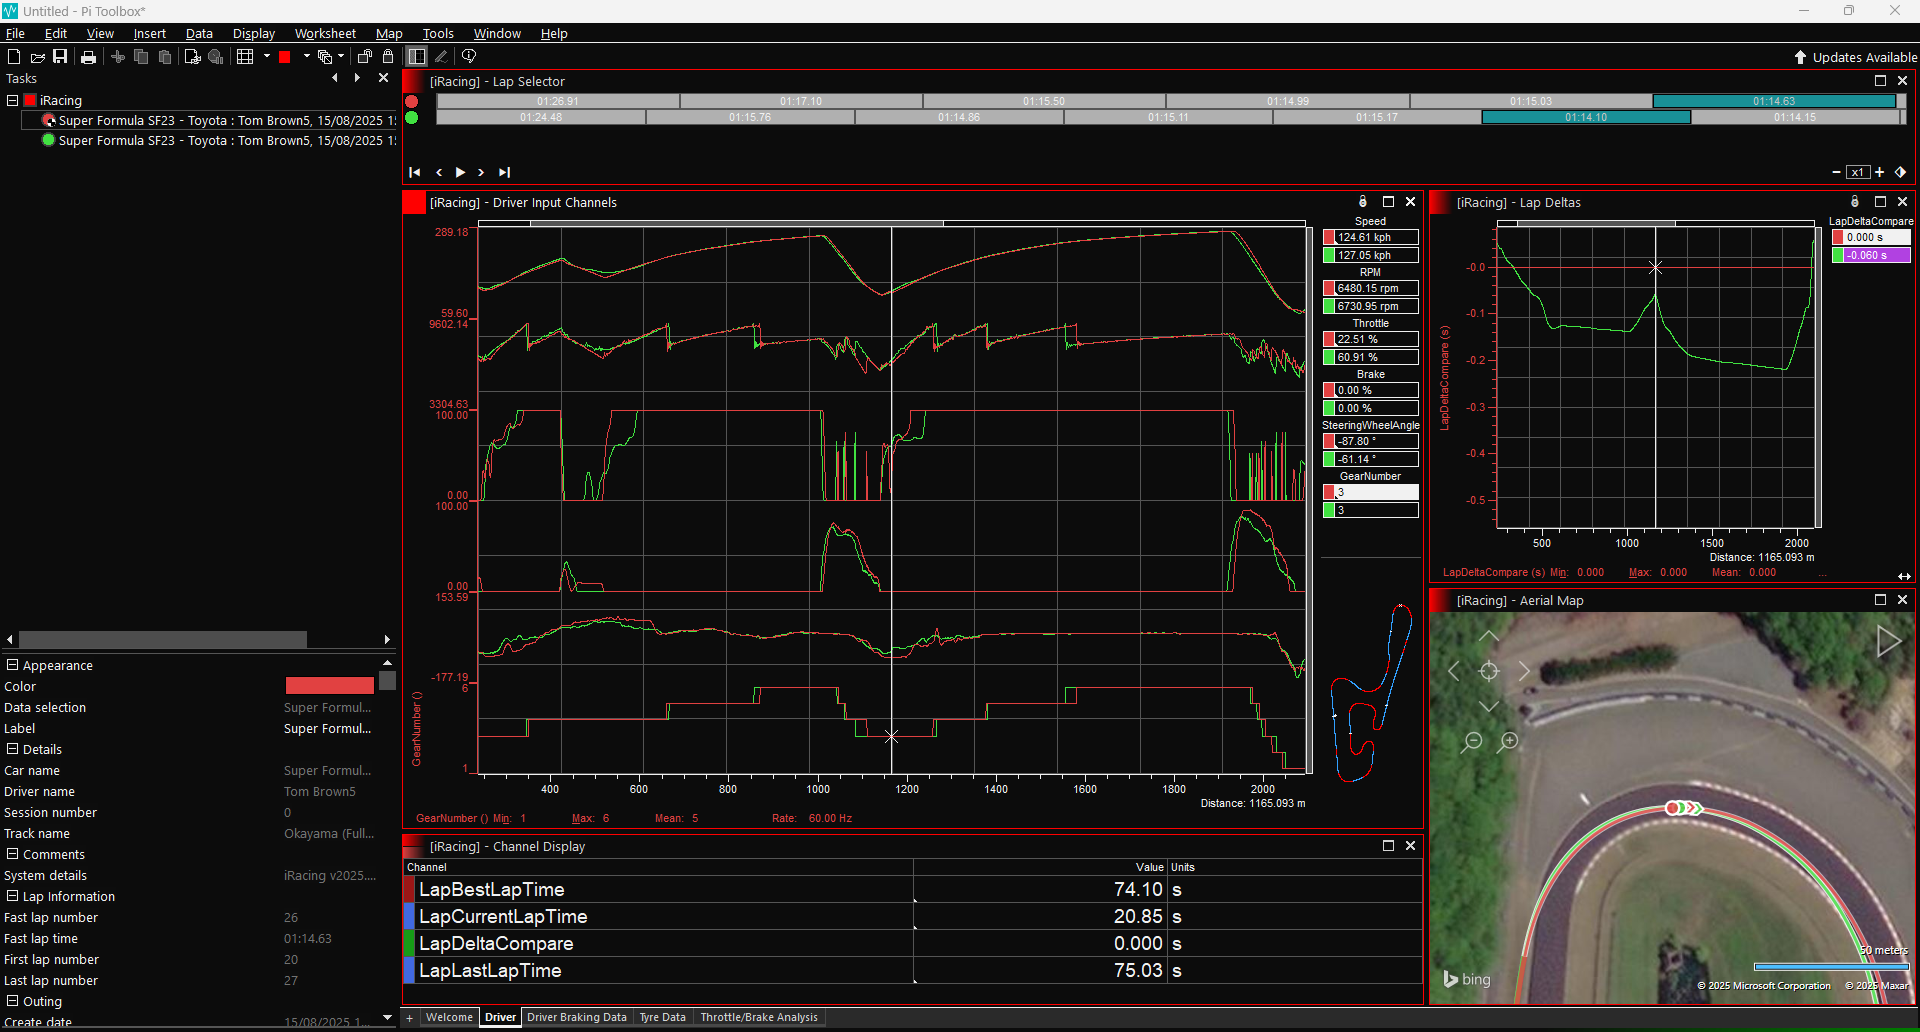Select lap 01:15.50 in red lap row
Image resolution: width=1920 pixels, height=1032 pixels.
[x=1044, y=101]
